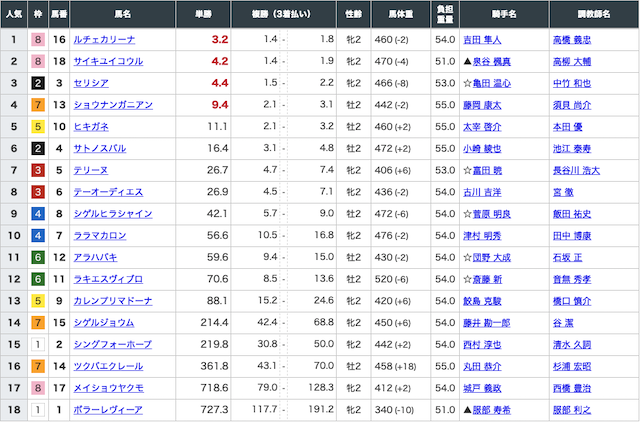Open trainer link 服部 利之
This screenshot has width=640, height=422.
(x=572, y=410)
